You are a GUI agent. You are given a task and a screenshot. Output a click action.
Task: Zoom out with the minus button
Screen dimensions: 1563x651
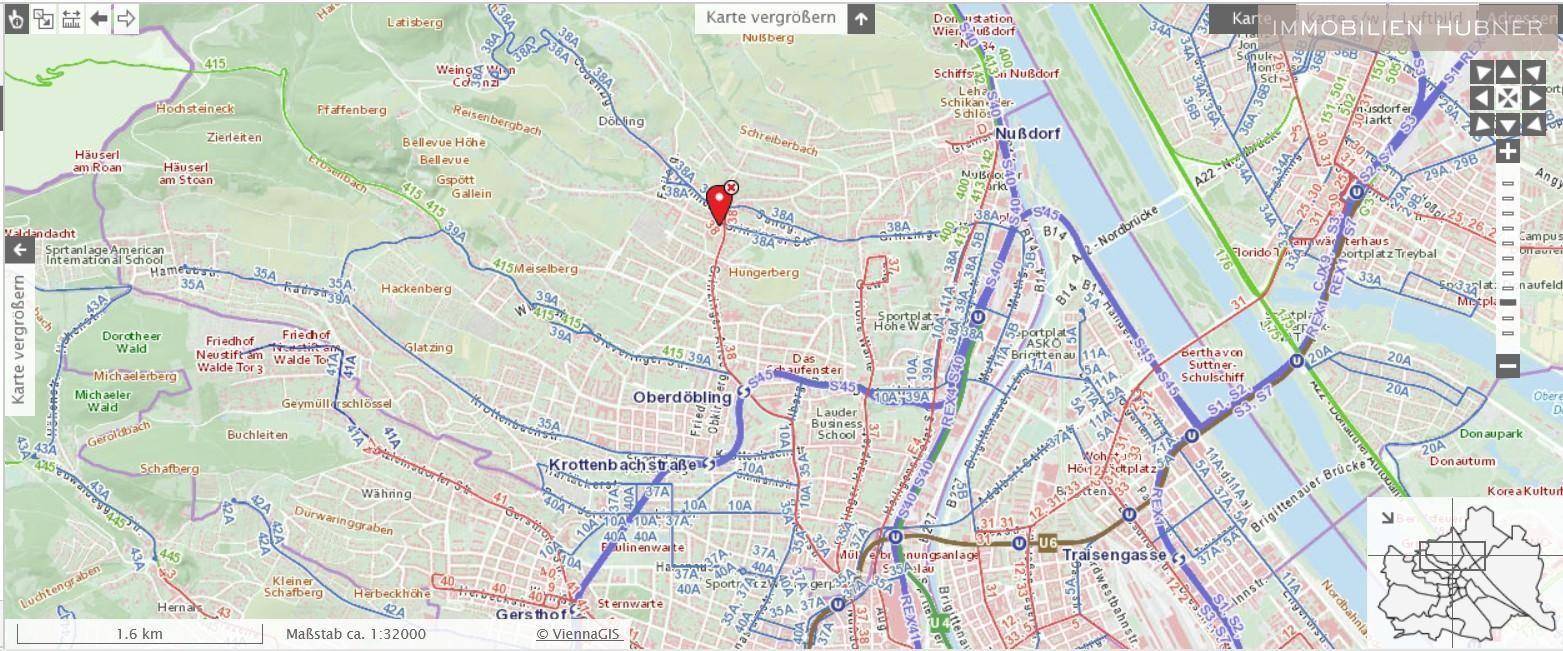tap(1508, 366)
